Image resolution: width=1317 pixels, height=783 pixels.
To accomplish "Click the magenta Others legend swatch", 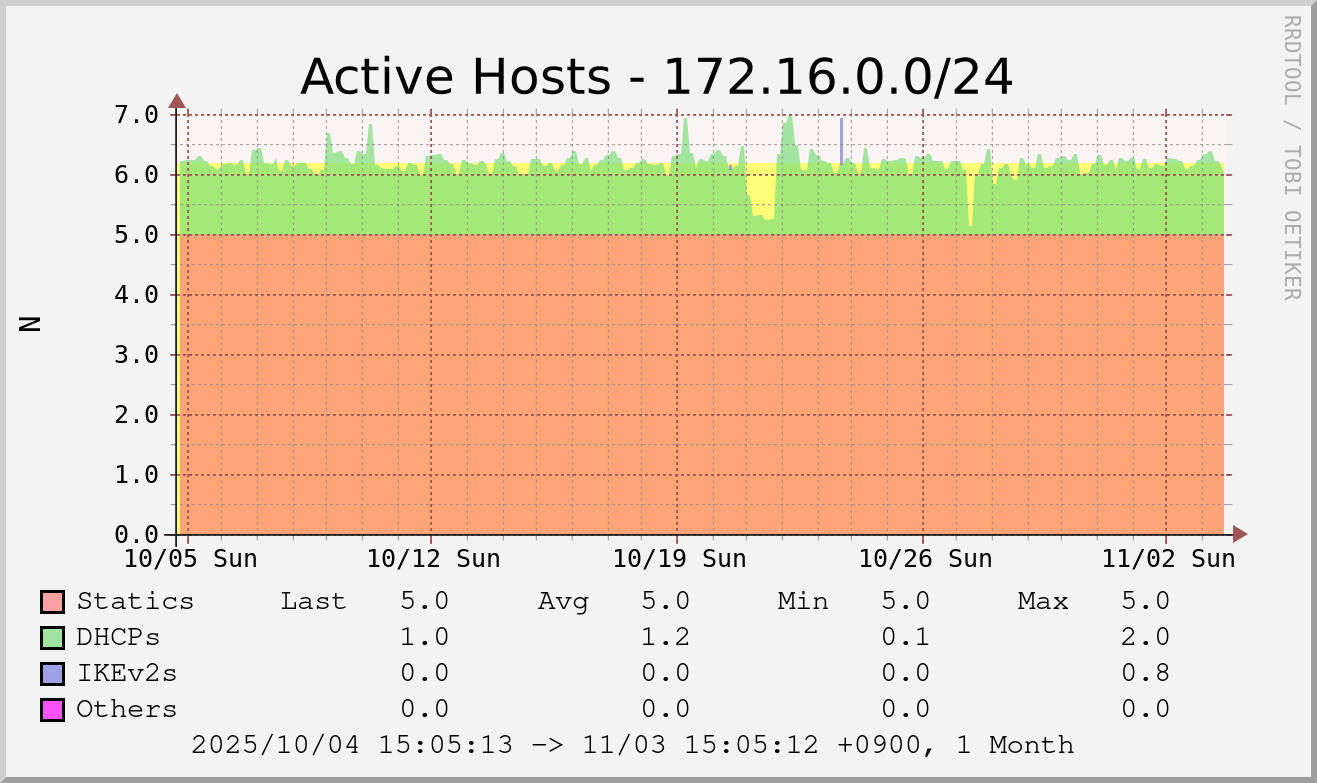I will click(52, 710).
